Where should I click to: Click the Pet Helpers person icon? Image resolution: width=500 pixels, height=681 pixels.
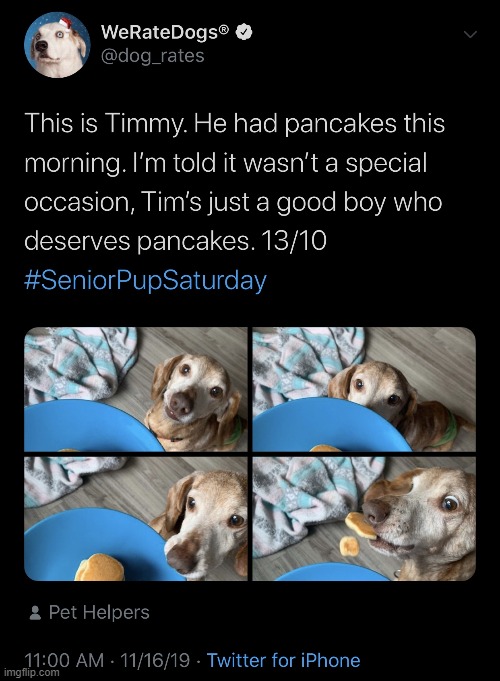pos(35,613)
